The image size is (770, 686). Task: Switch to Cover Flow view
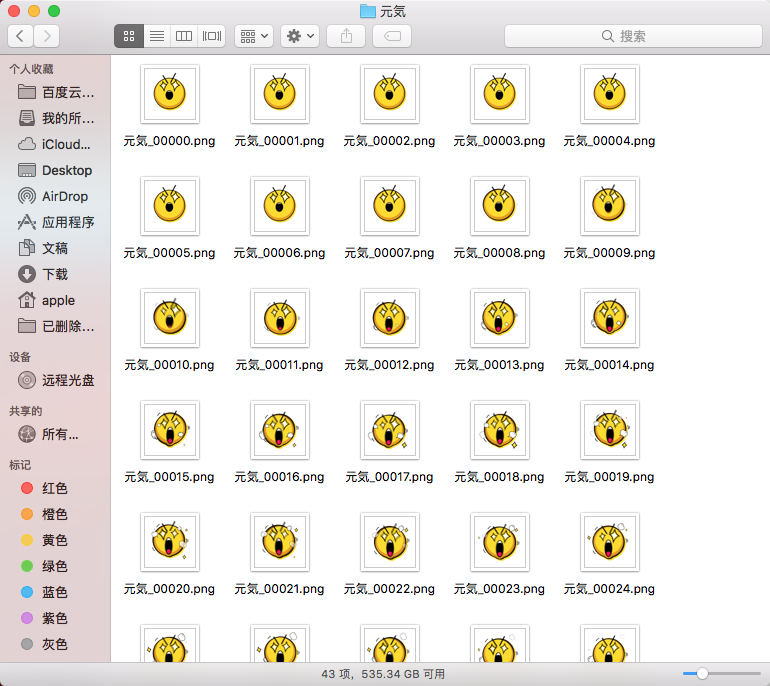(x=212, y=36)
